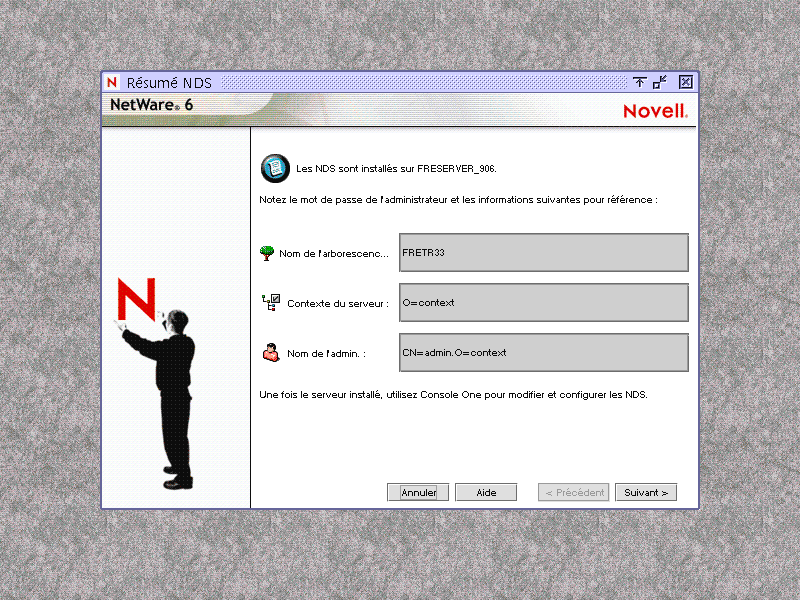Click the man holding red N image
This screenshot has width=800, height=600.
point(156,384)
